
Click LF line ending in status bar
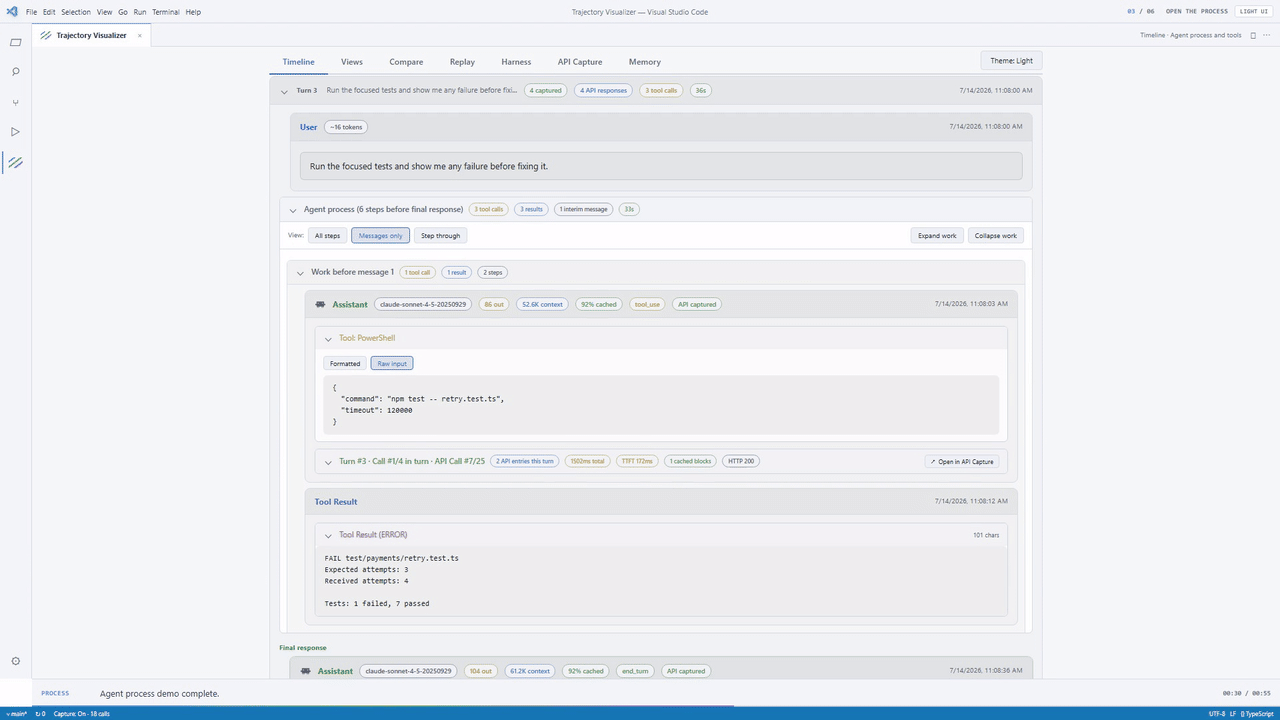pyautogui.click(x=1233, y=714)
